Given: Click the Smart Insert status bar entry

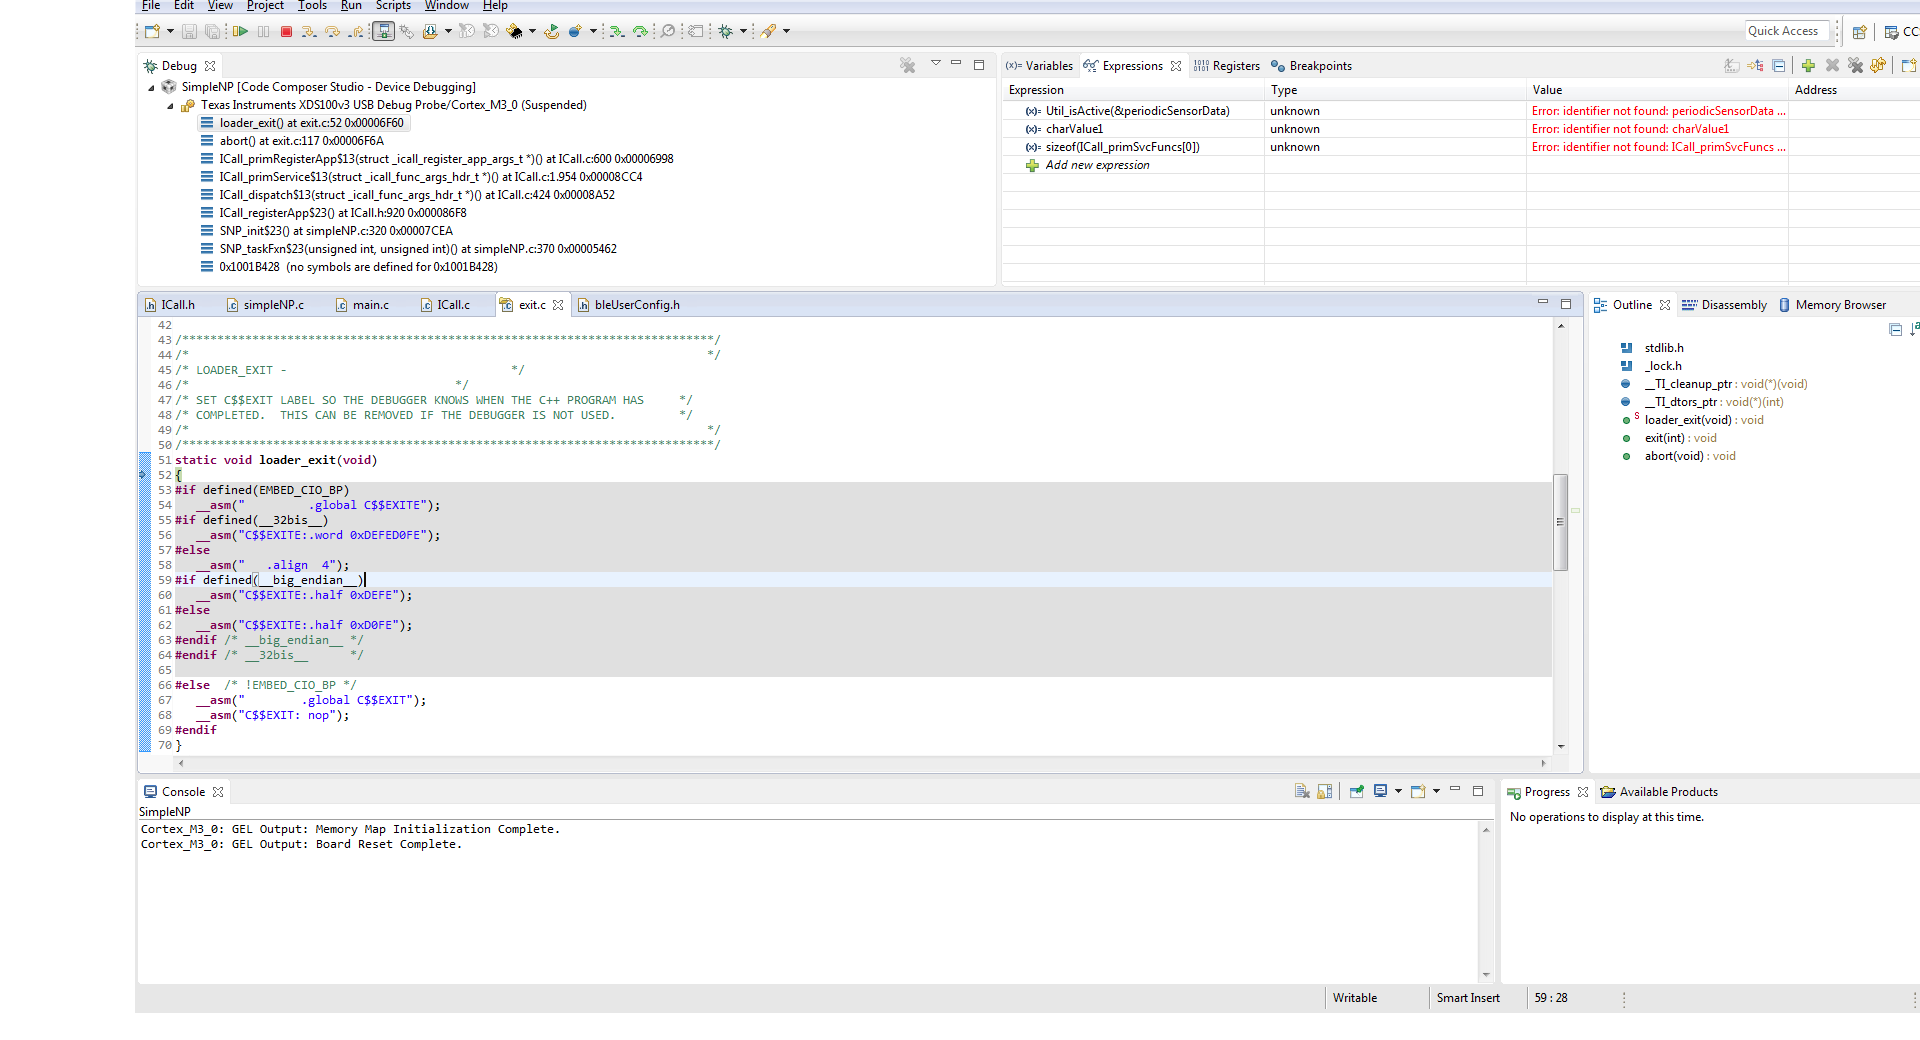Looking at the screenshot, I should (x=1468, y=998).
